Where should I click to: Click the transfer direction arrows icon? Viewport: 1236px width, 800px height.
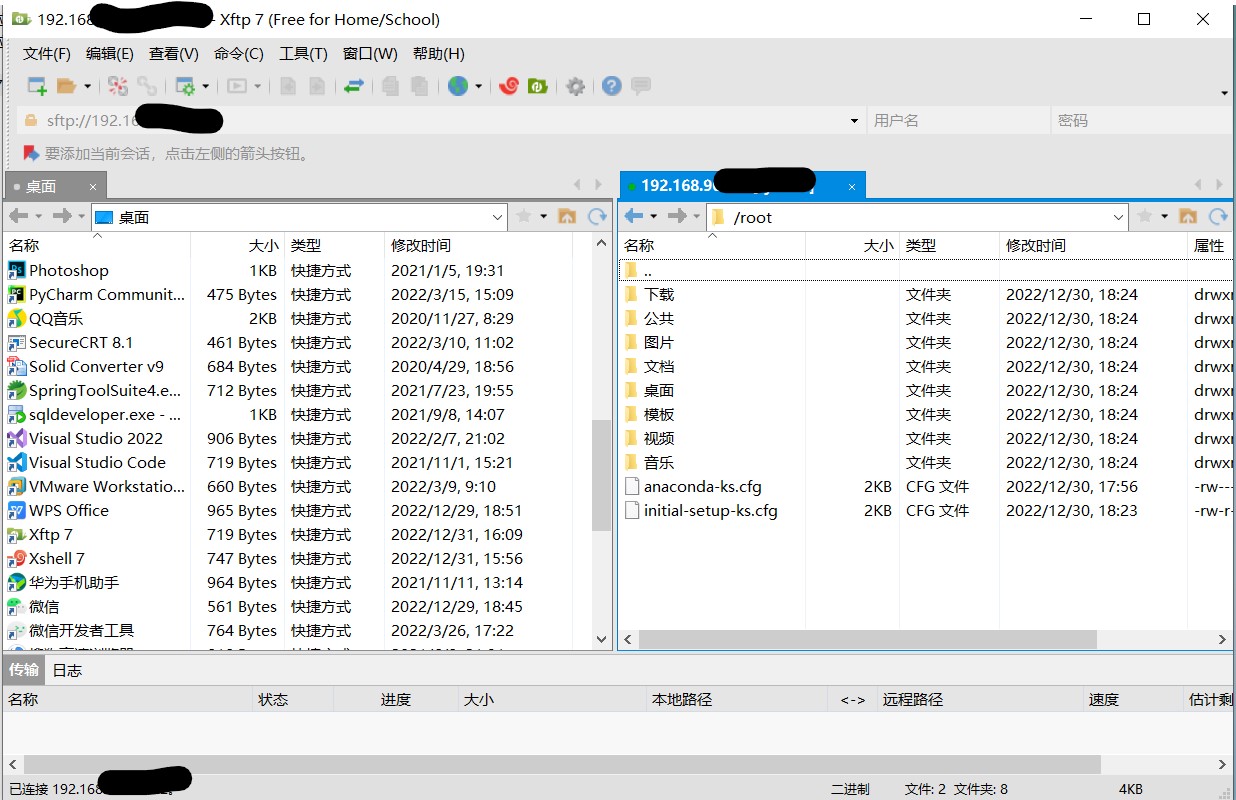353,86
